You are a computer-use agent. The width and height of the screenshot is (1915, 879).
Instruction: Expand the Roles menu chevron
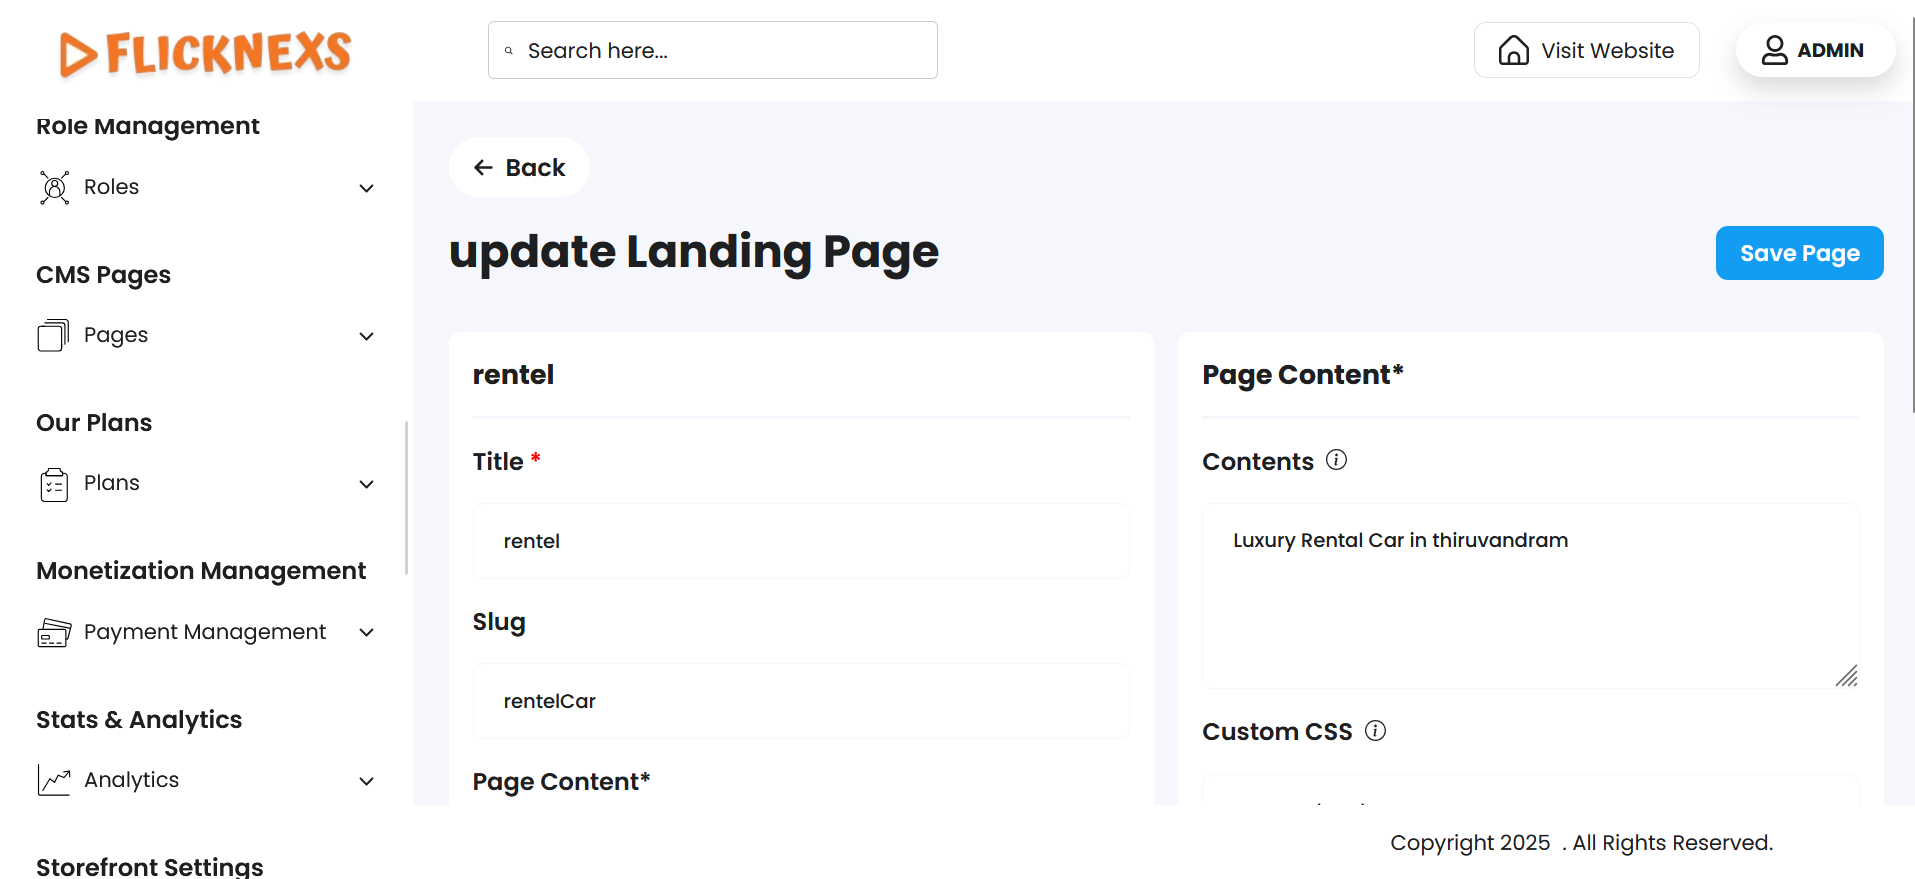(367, 188)
